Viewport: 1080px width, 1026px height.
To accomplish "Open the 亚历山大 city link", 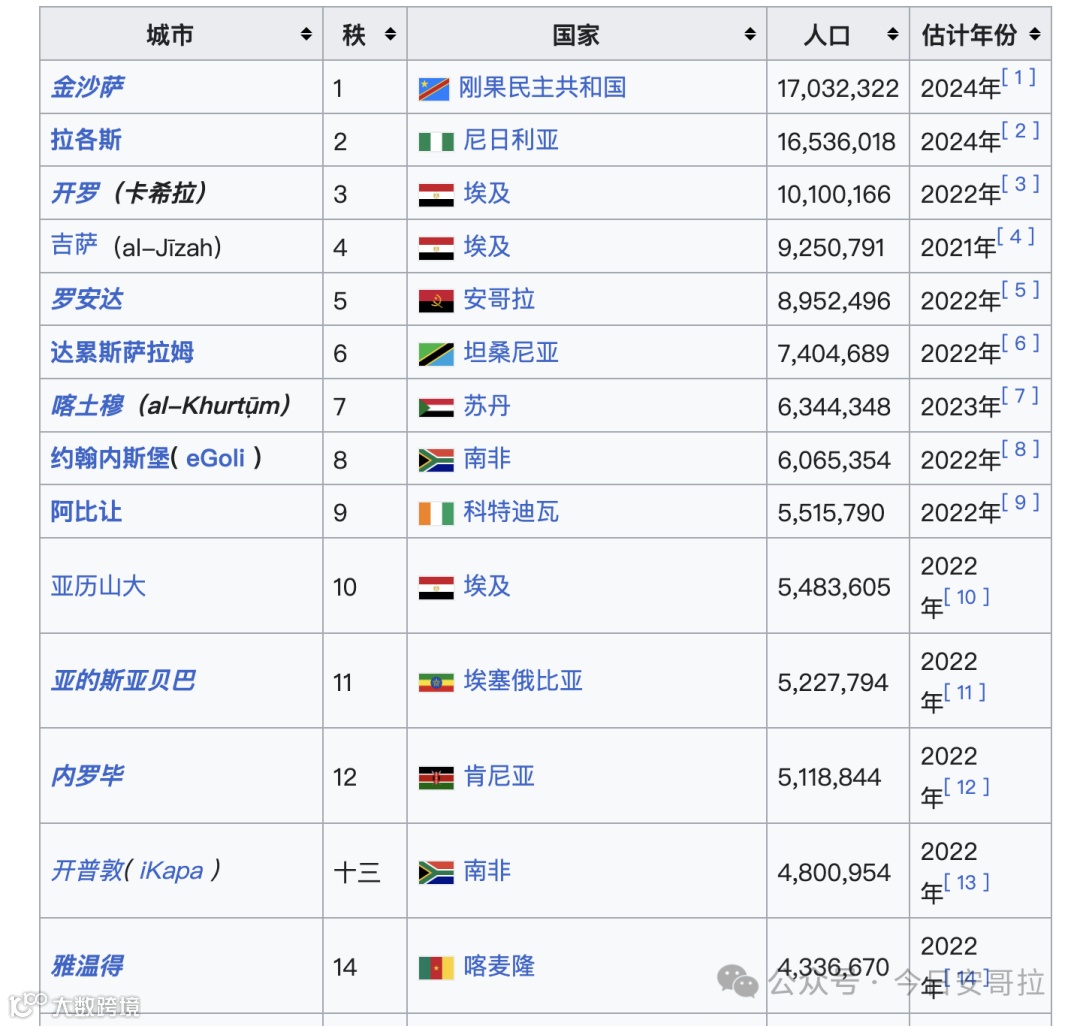I will click(98, 586).
